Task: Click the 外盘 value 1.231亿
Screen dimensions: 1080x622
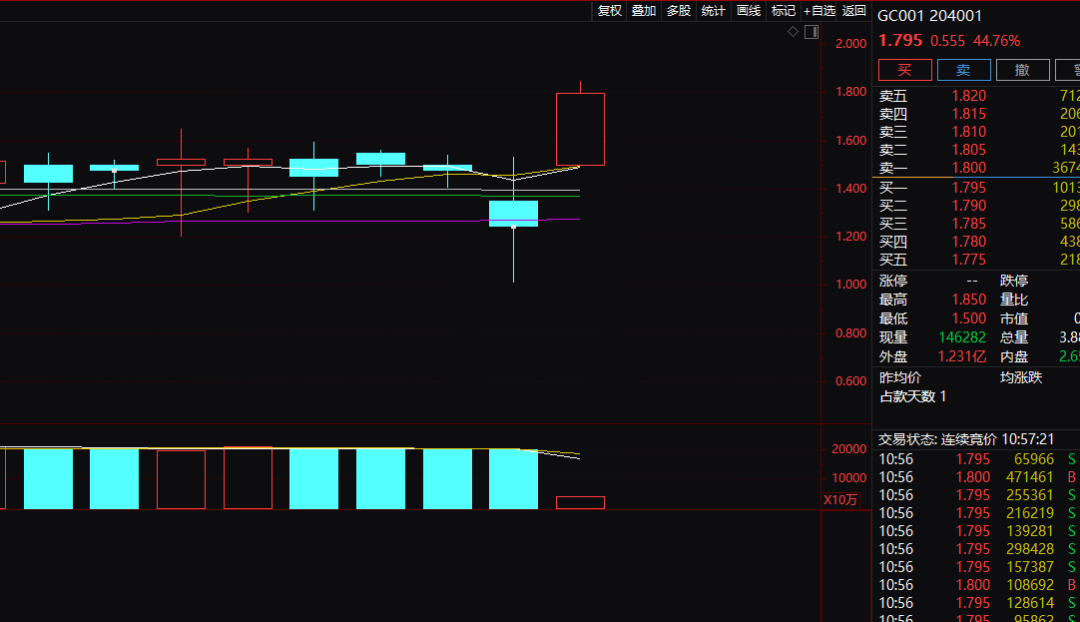Action: pyautogui.click(x=962, y=356)
